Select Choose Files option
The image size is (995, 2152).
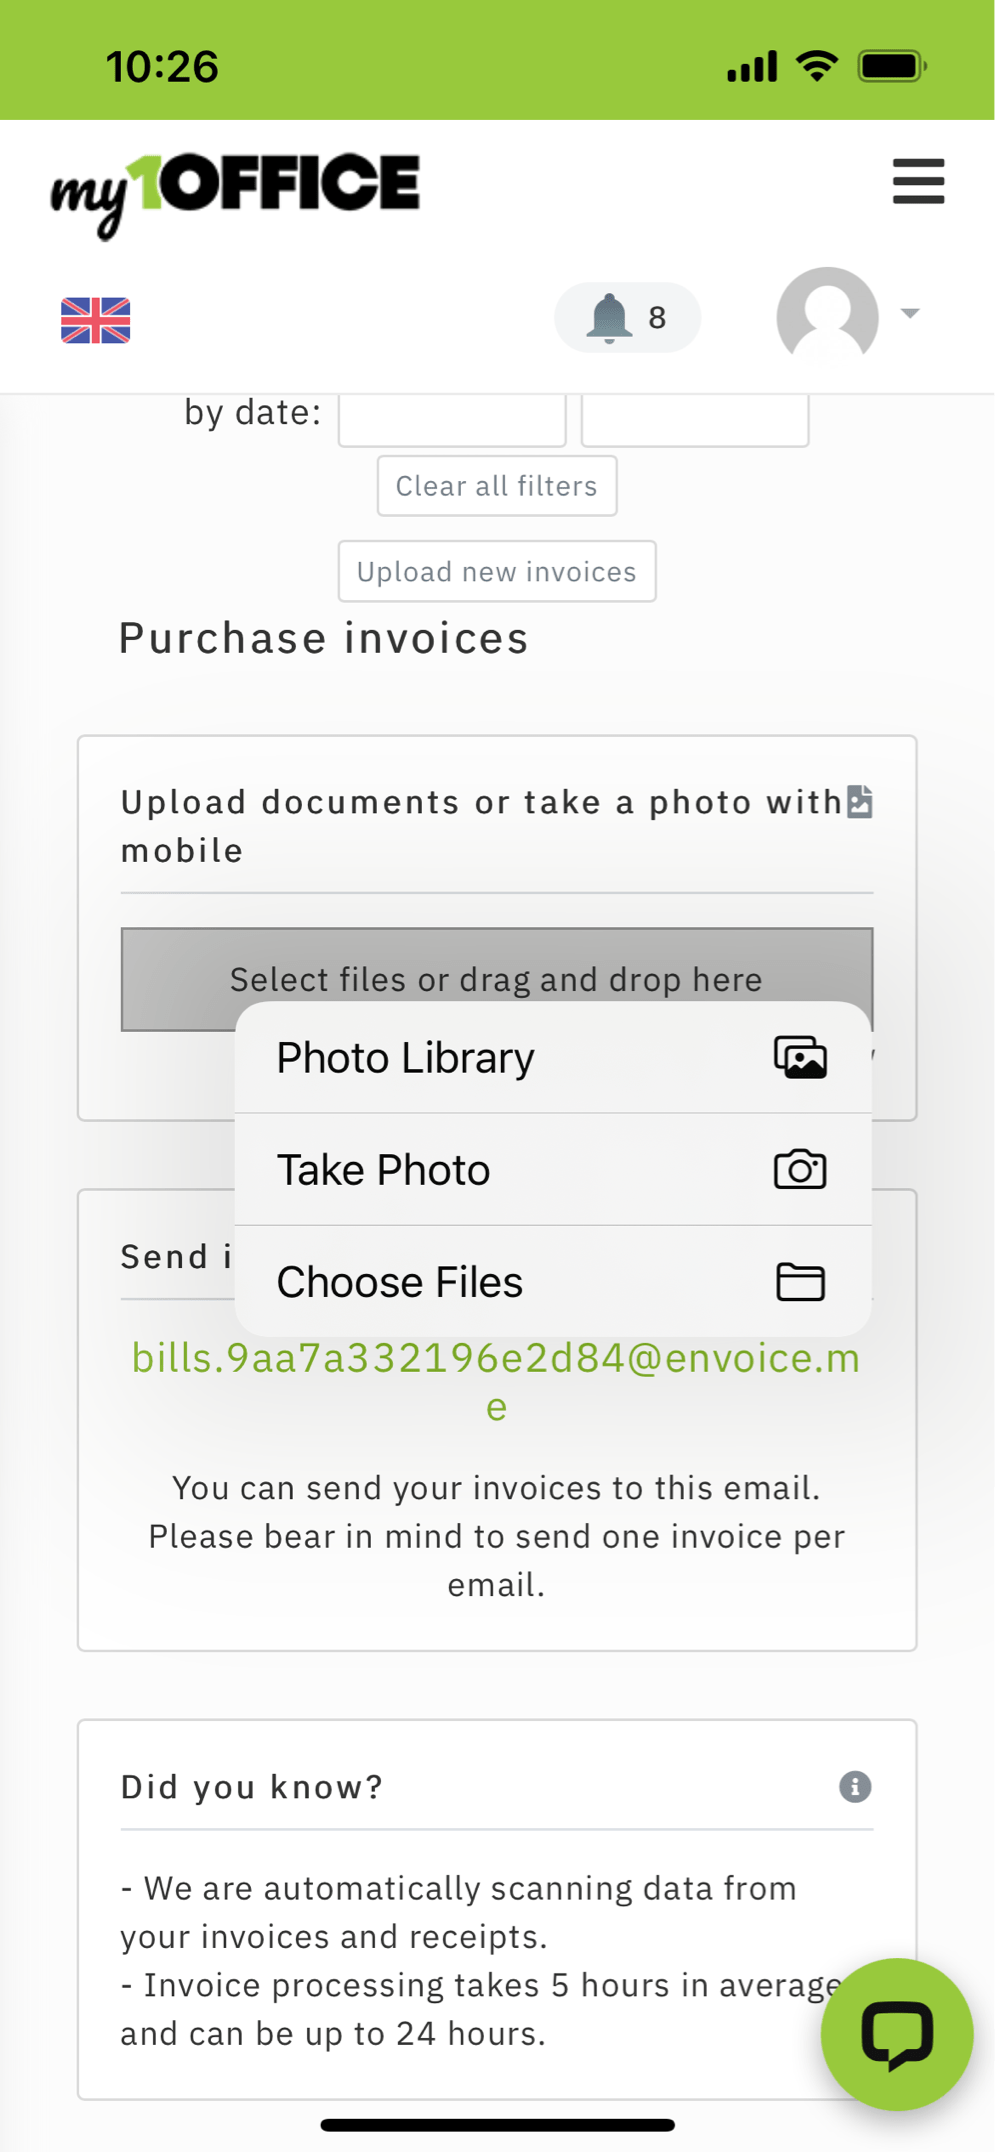(553, 1282)
